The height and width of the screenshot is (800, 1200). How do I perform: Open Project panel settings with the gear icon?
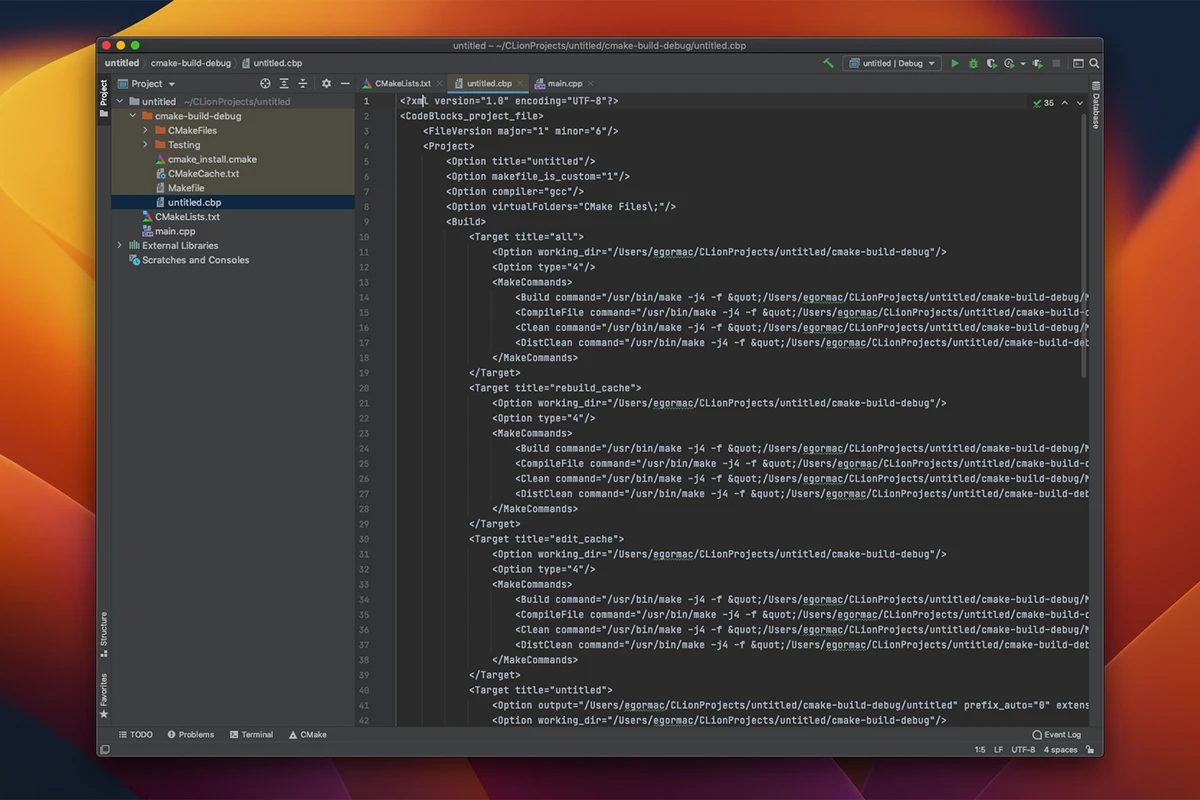[x=327, y=84]
